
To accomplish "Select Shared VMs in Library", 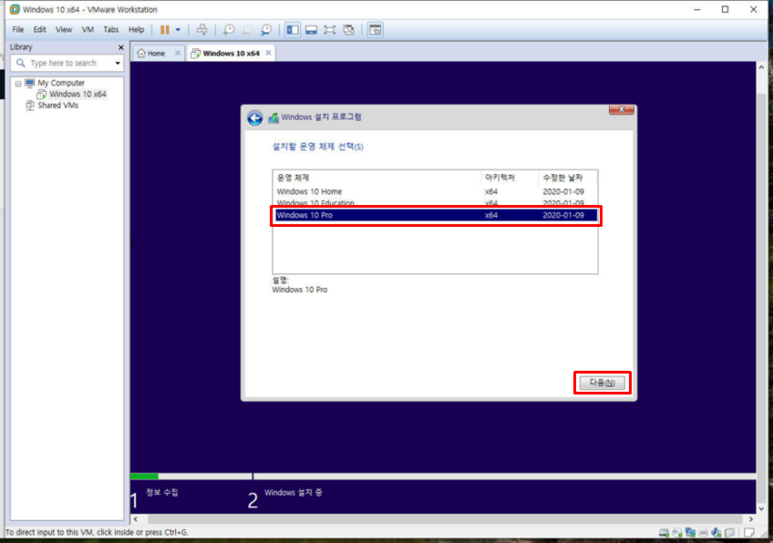I will pyautogui.click(x=58, y=106).
